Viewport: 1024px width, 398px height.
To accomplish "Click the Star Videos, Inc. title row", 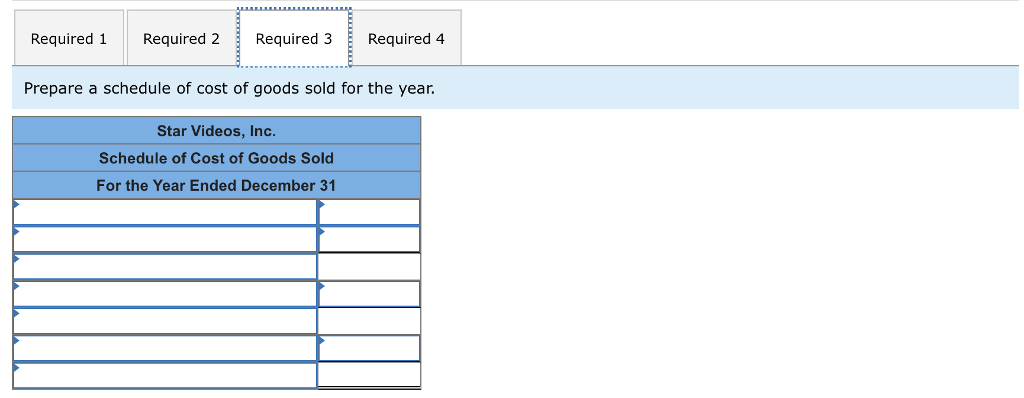I will tap(216, 131).
